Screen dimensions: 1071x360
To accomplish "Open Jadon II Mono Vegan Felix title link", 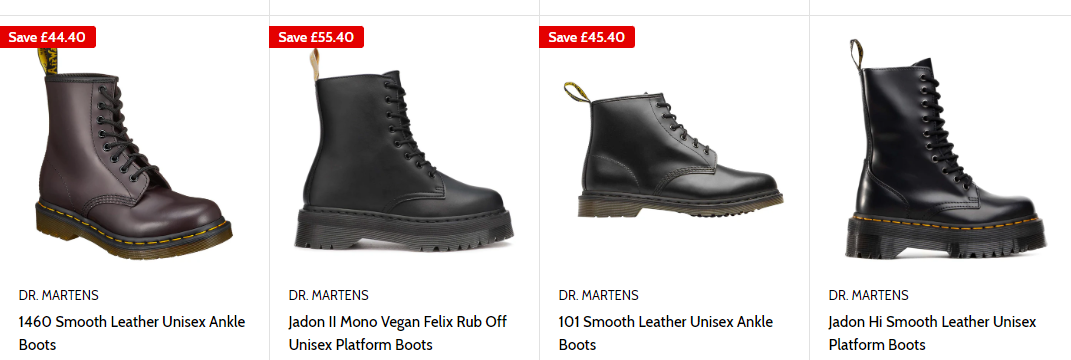I will coord(398,333).
